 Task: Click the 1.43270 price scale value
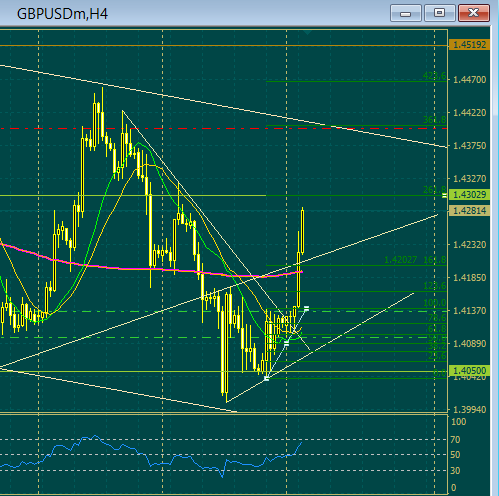point(469,179)
